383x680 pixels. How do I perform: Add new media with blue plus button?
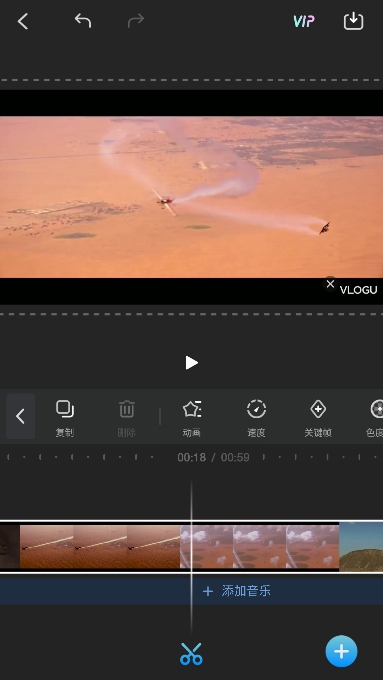(x=341, y=651)
